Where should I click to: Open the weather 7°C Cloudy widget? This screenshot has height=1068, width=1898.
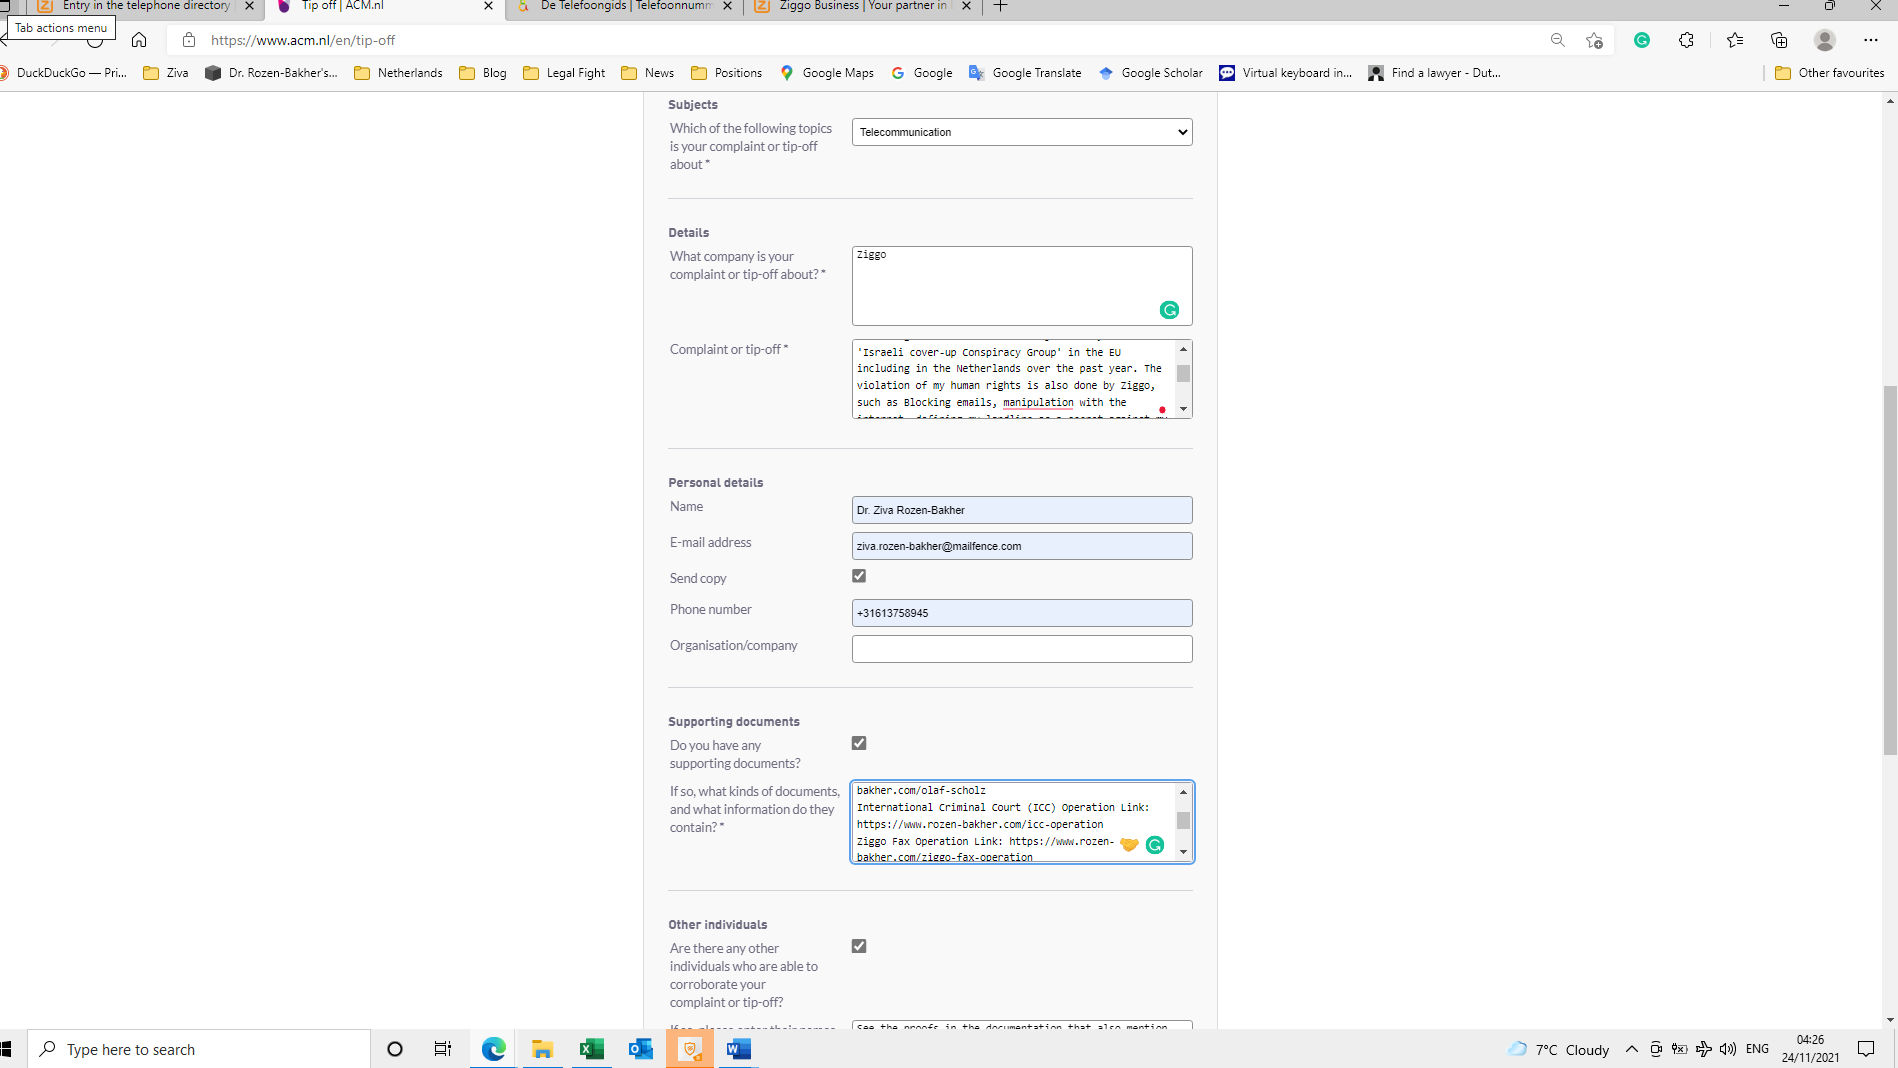[x=1559, y=1049]
